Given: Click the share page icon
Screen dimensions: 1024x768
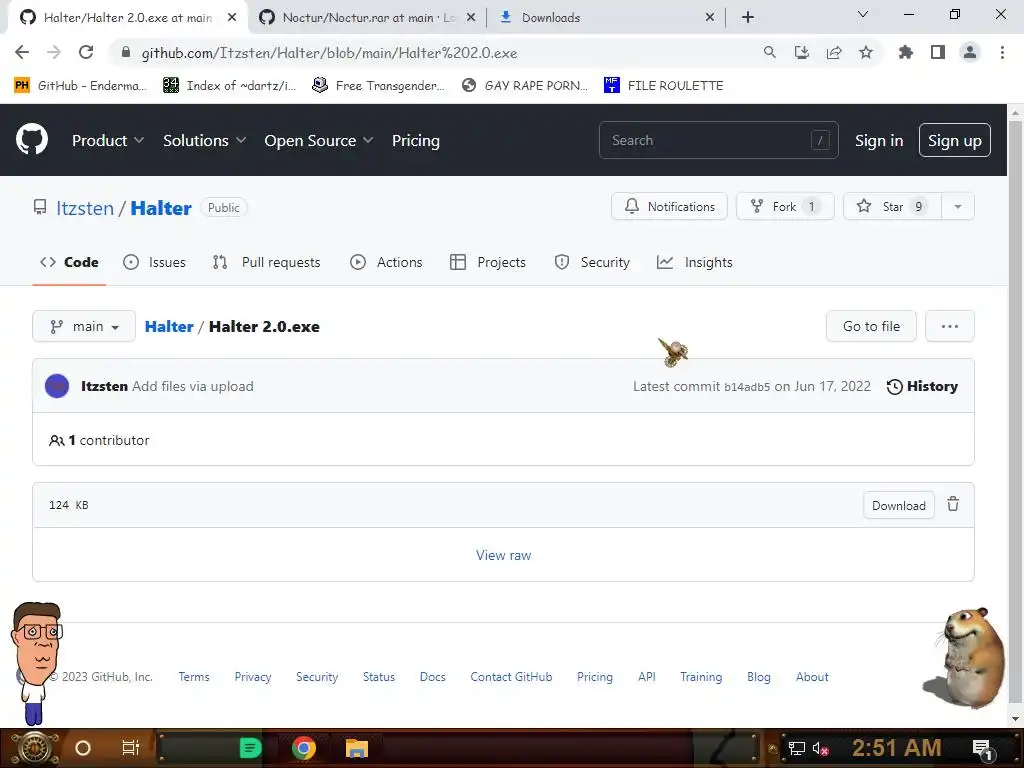Looking at the screenshot, I should click(x=834, y=52).
